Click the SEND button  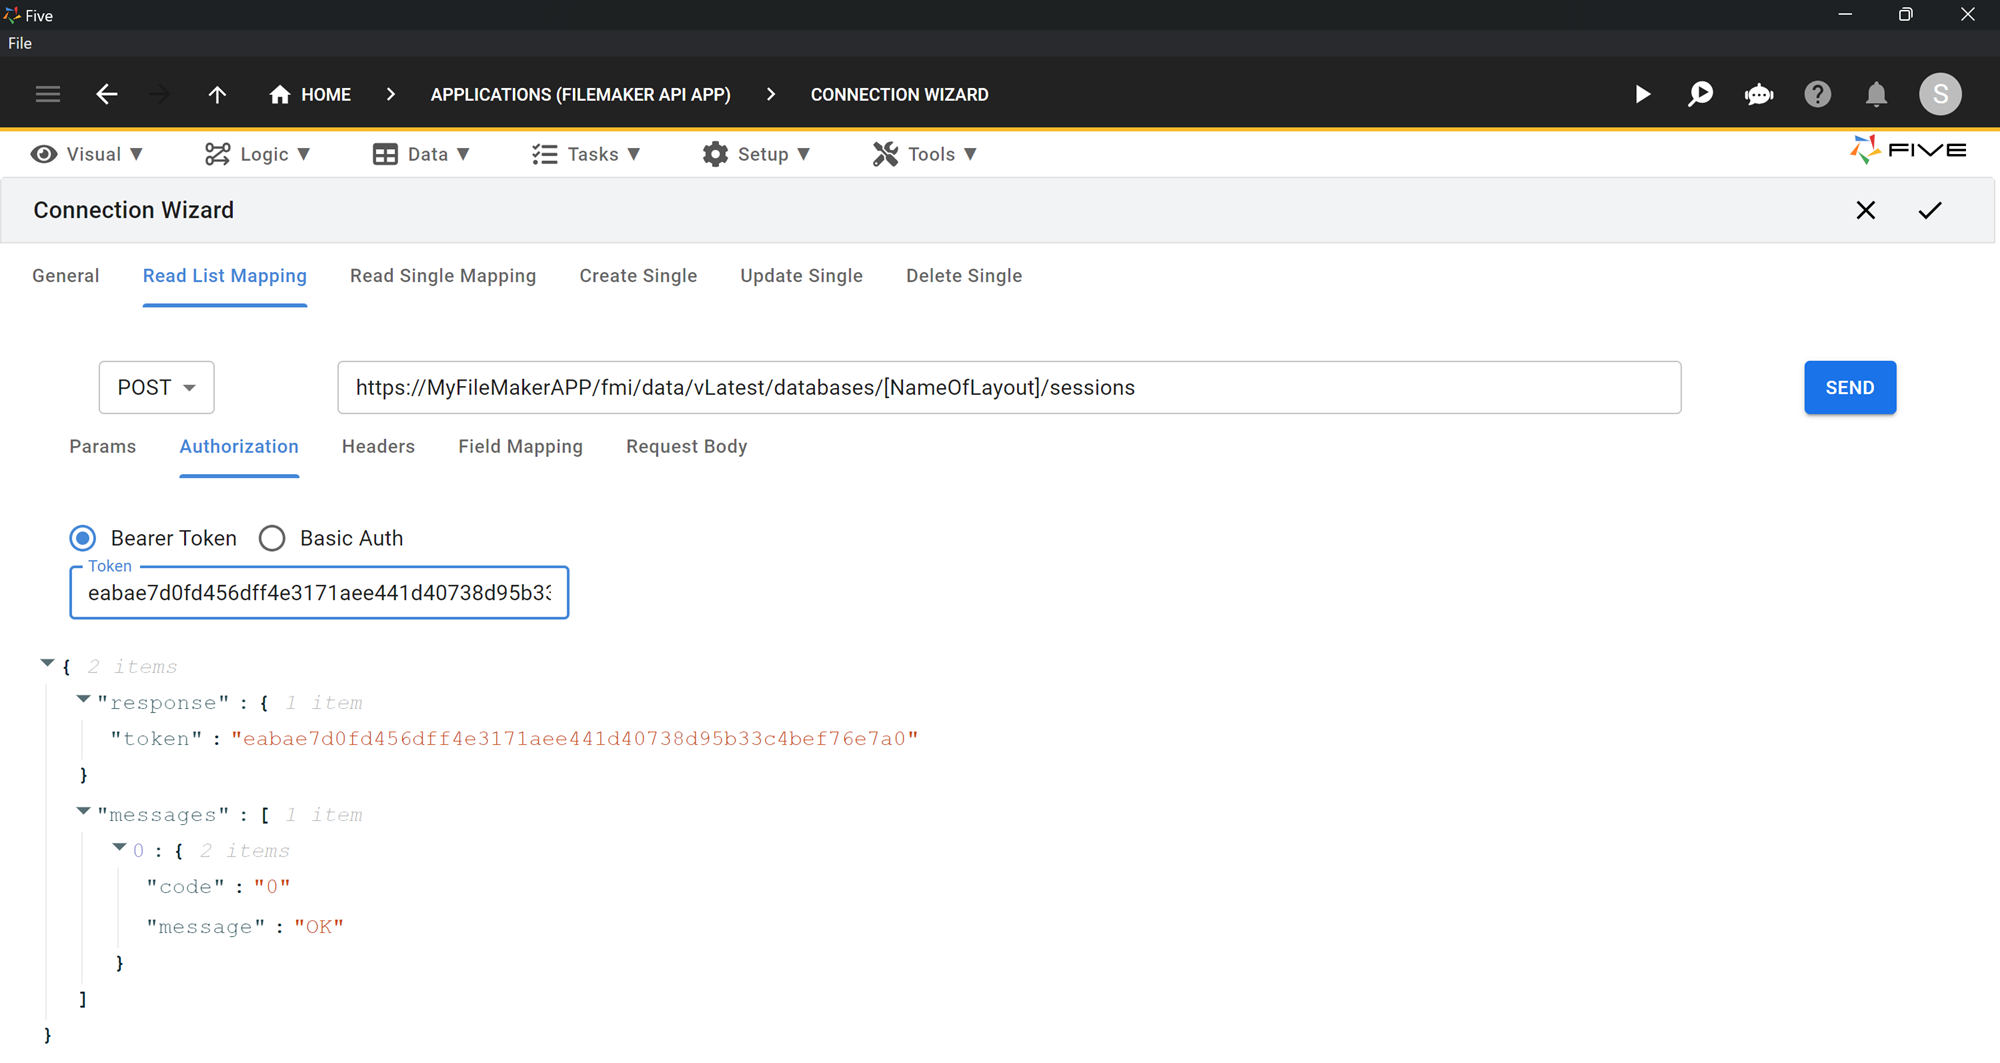point(1849,387)
